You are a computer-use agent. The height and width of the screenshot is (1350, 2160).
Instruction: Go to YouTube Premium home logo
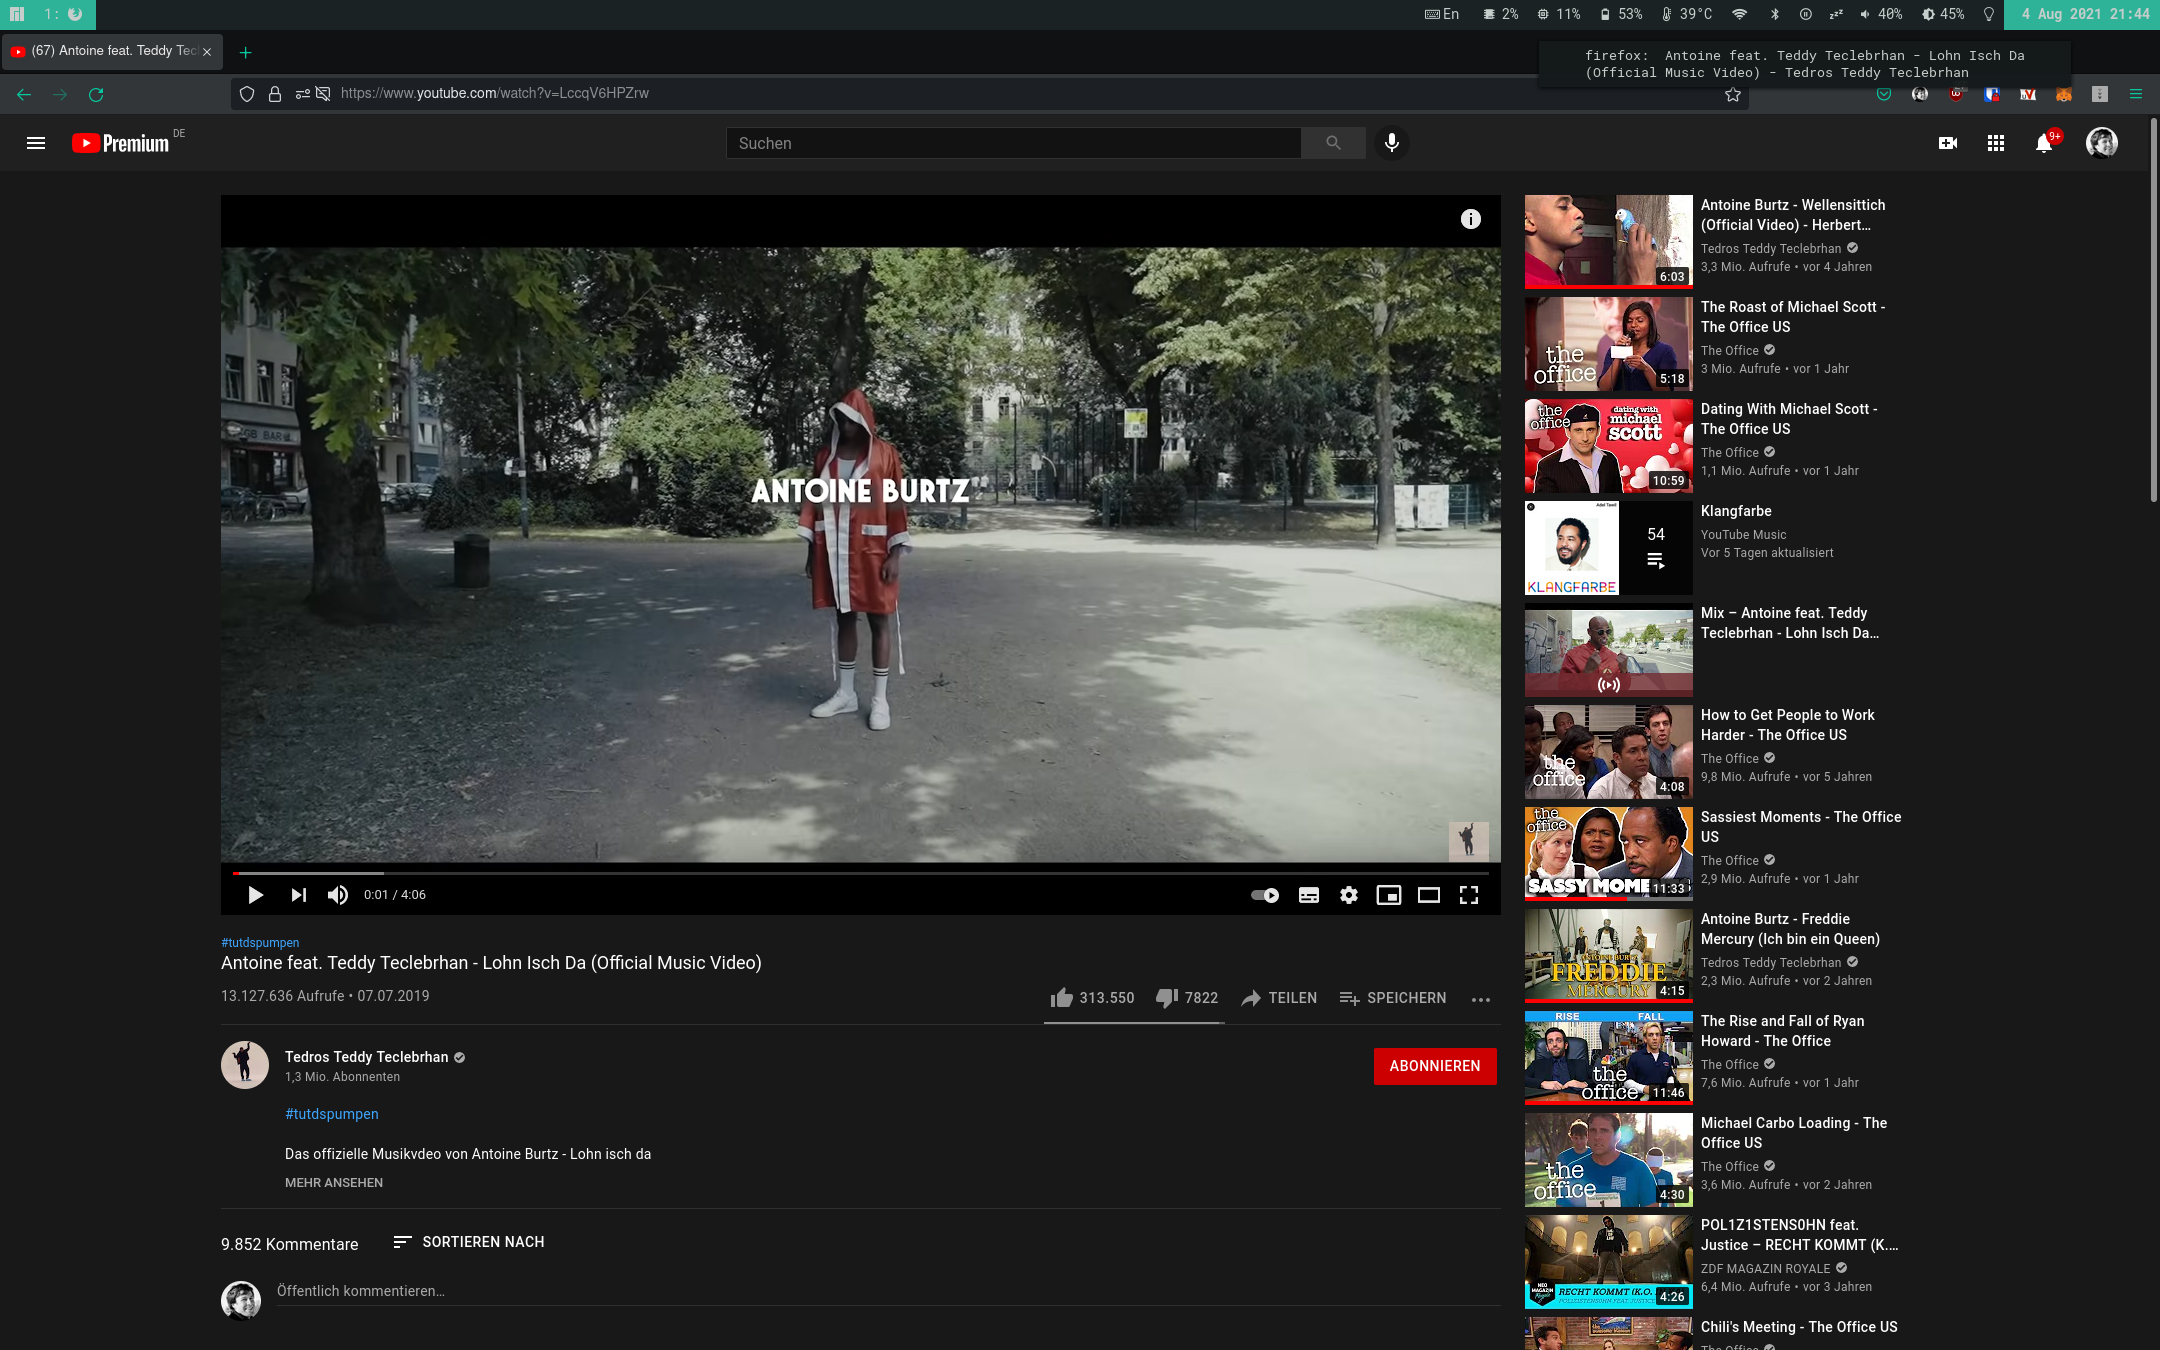121,143
